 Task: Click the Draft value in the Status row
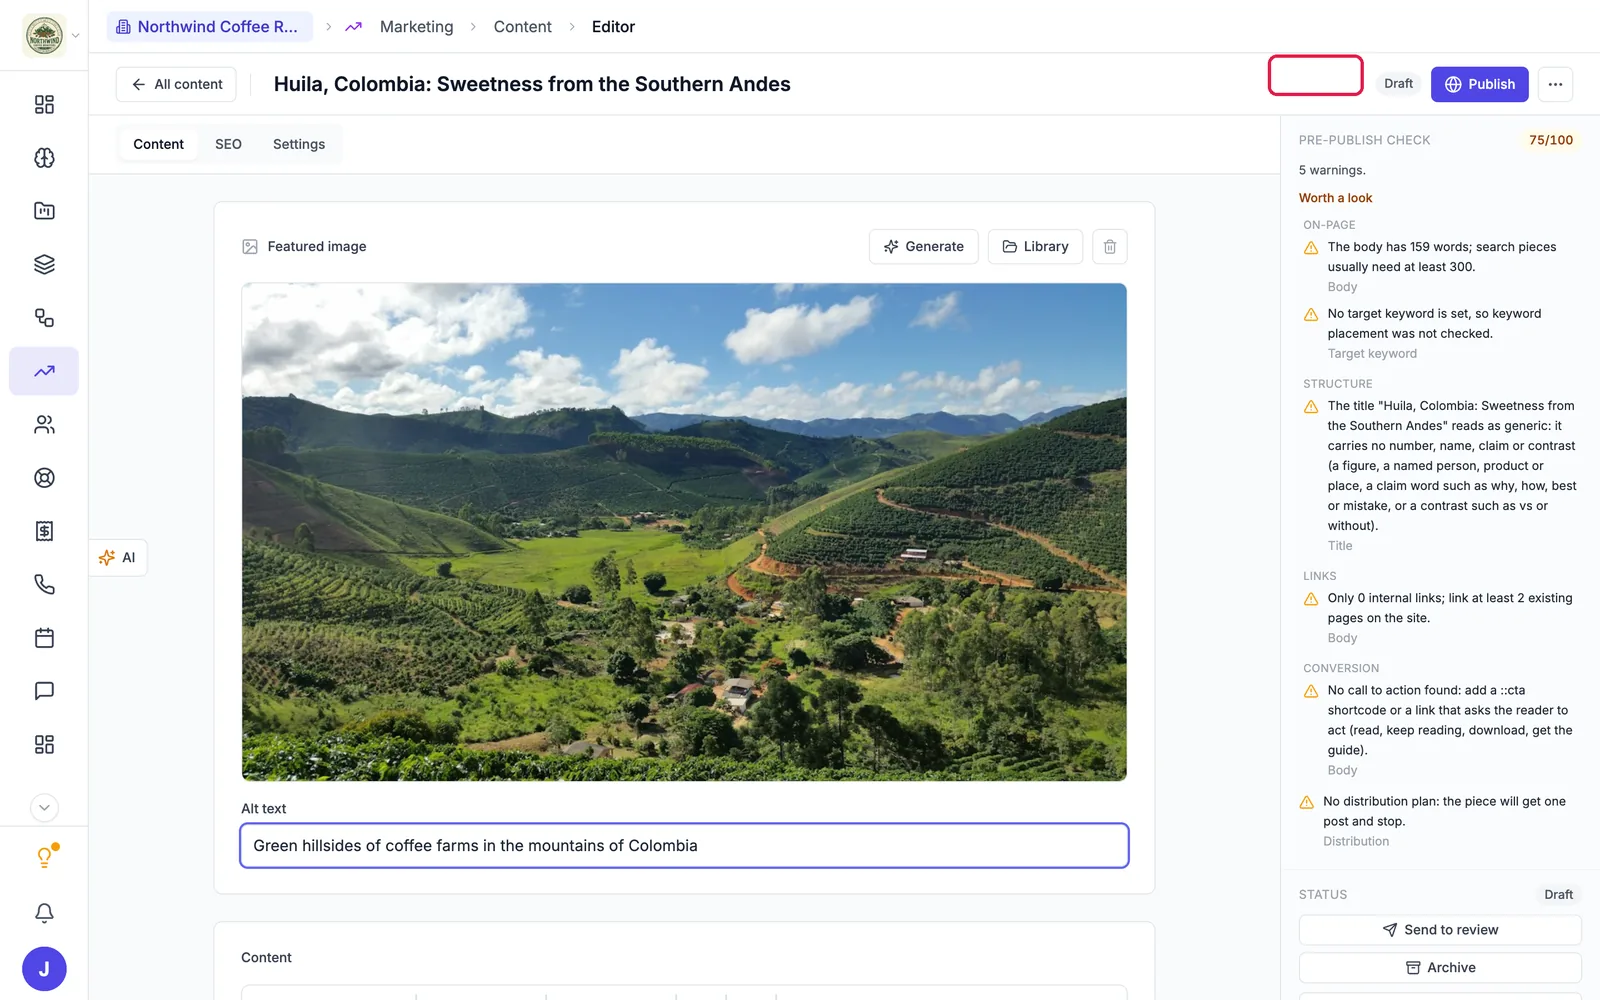pyautogui.click(x=1558, y=895)
